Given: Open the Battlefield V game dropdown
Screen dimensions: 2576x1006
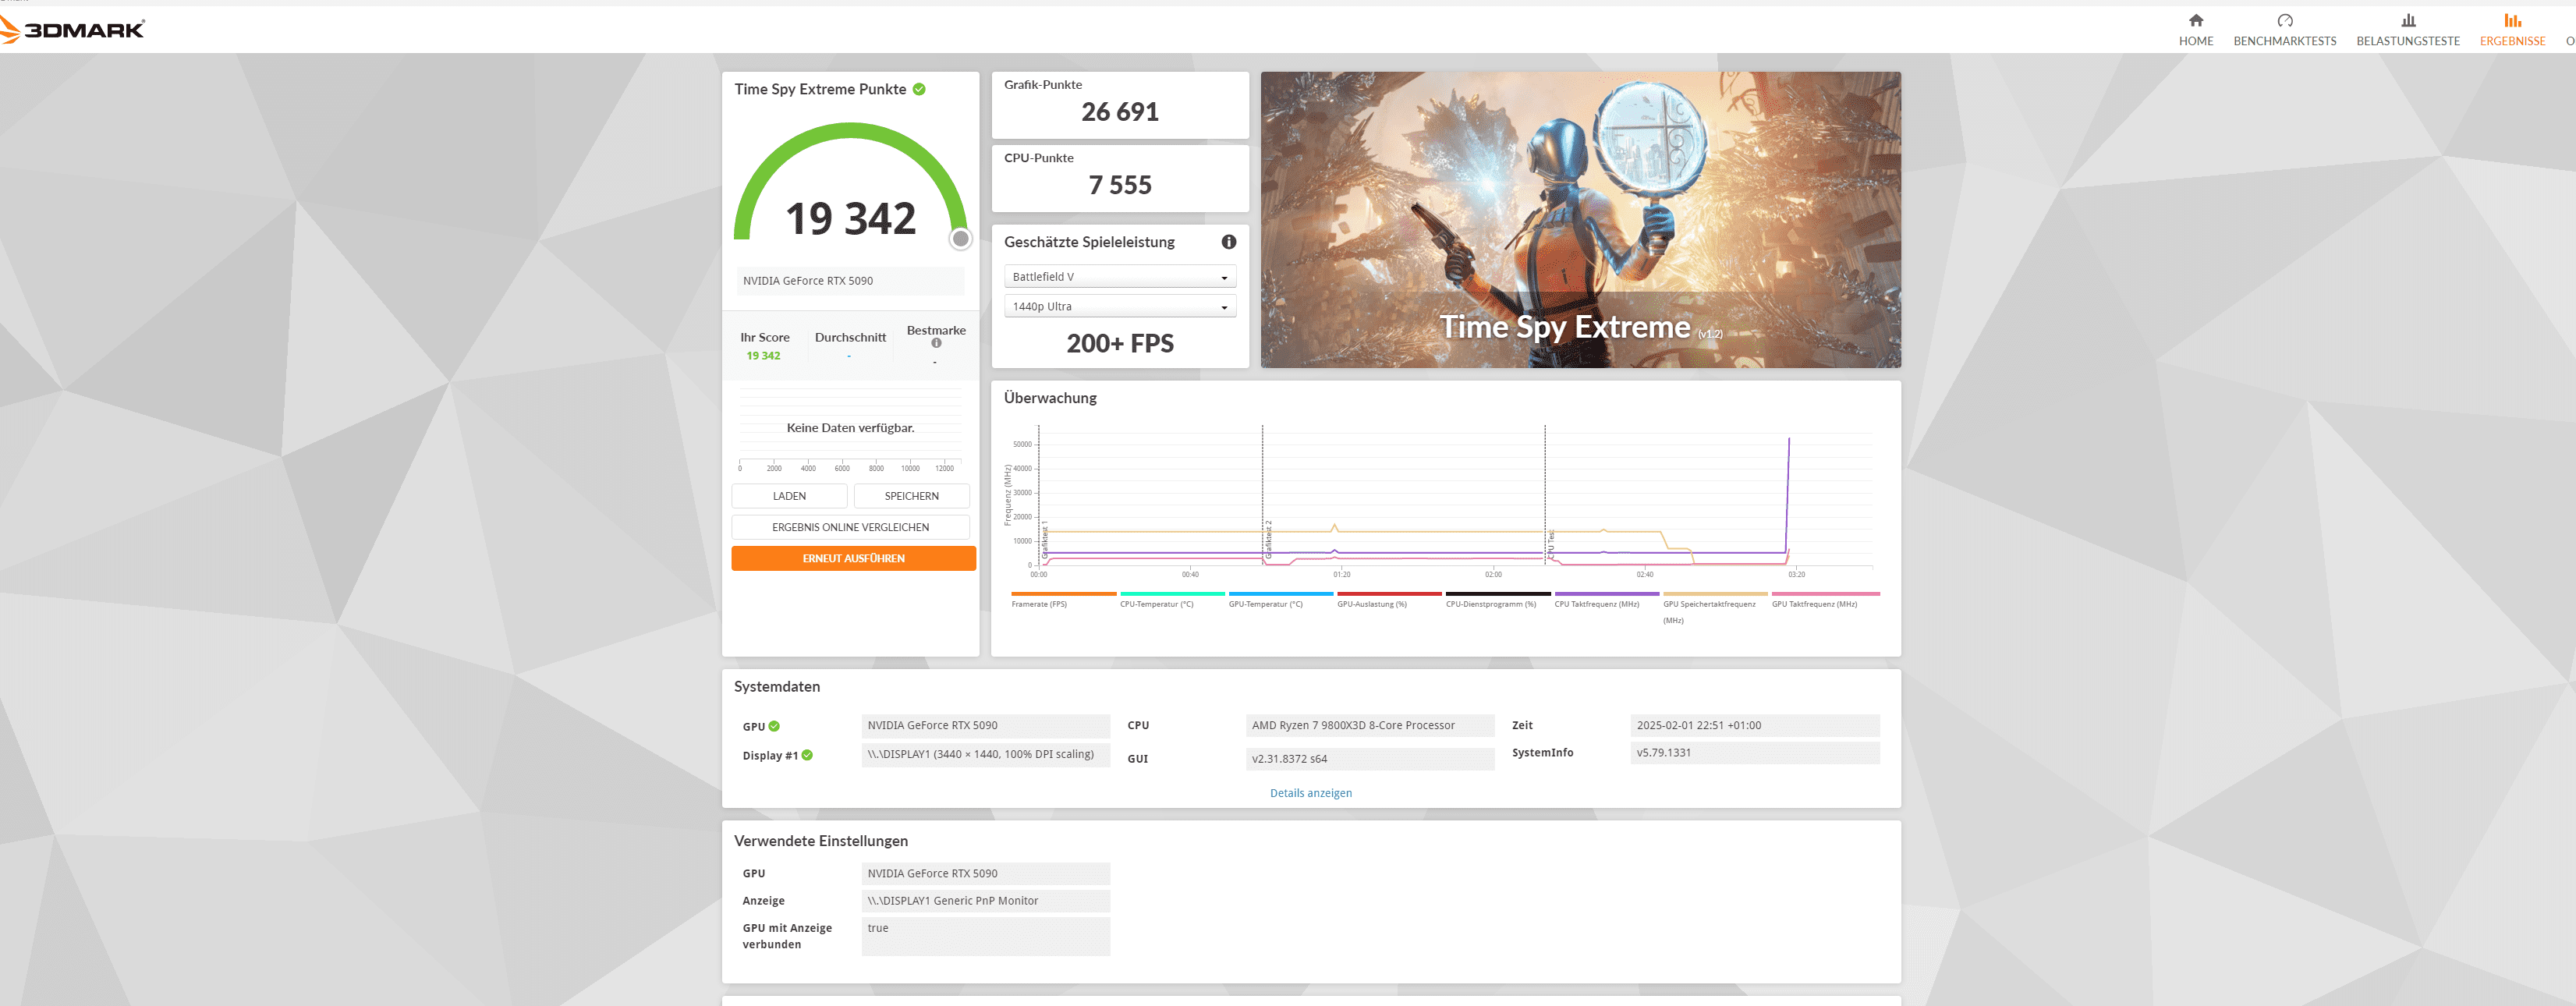Looking at the screenshot, I should point(1120,277).
